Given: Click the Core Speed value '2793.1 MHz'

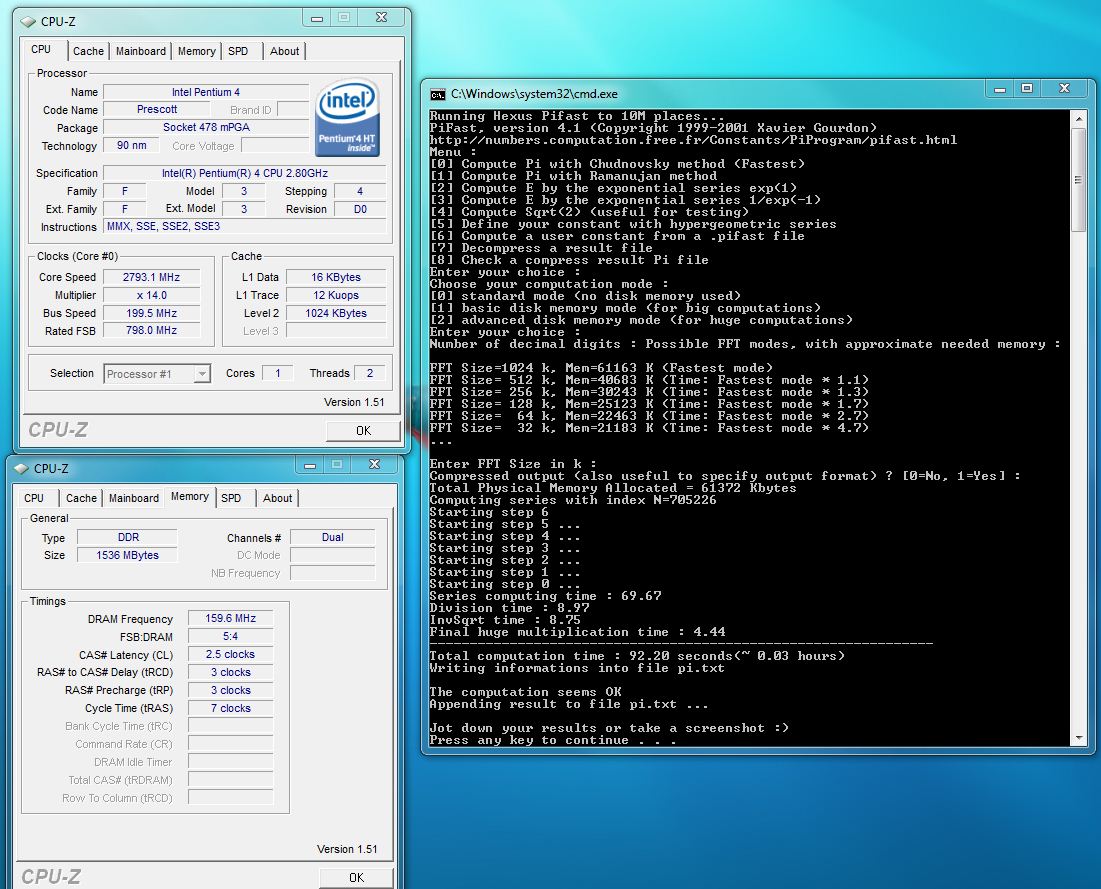Looking at the screenshot, I should pyautogui.click(x=152, y=277).
